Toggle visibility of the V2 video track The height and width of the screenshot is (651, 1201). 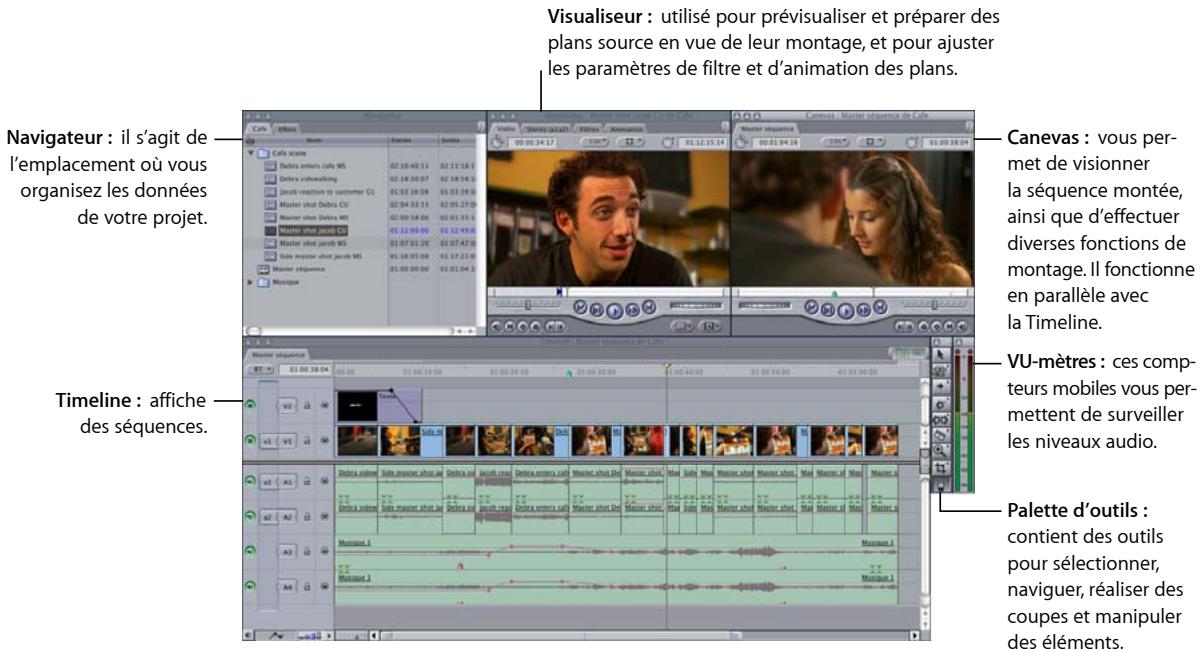[x=251, y=403]
